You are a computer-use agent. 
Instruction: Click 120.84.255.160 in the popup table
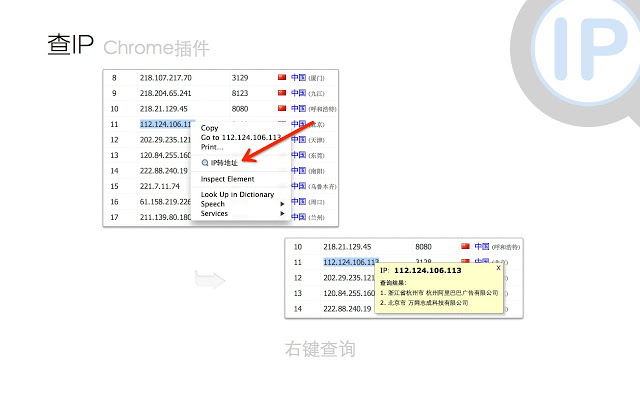(x=349, y=293)
